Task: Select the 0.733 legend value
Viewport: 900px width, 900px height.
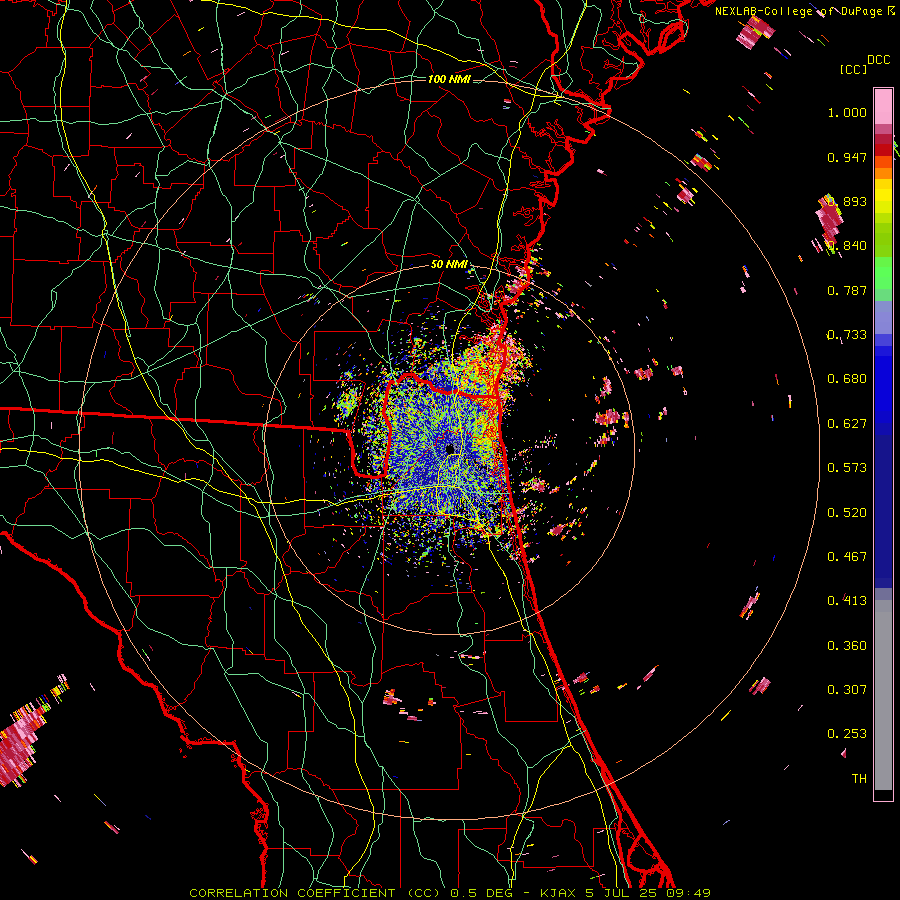Action: click(847, 335)
